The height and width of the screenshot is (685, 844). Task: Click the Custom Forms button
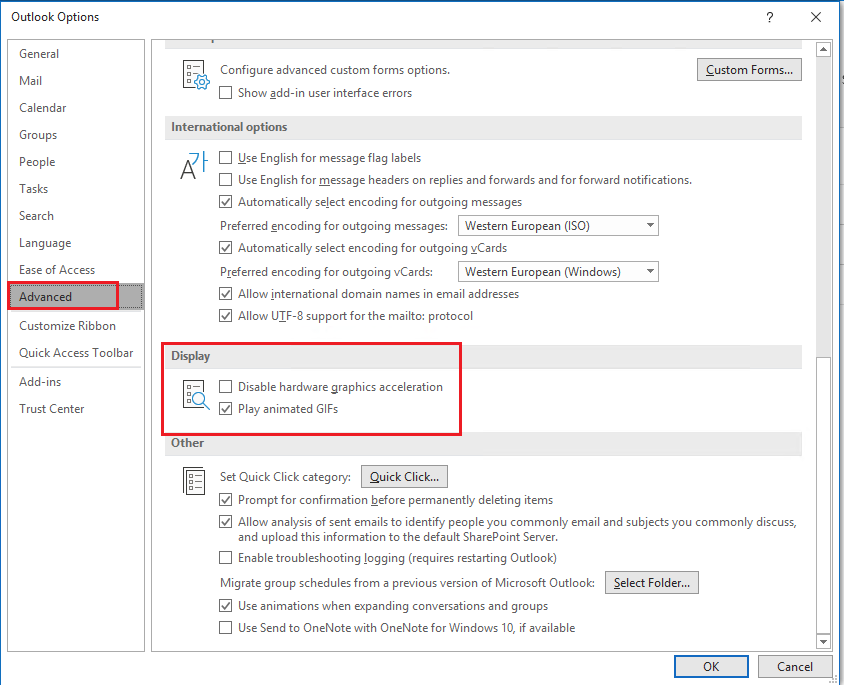pyautogui.click(x=749, y=70)
